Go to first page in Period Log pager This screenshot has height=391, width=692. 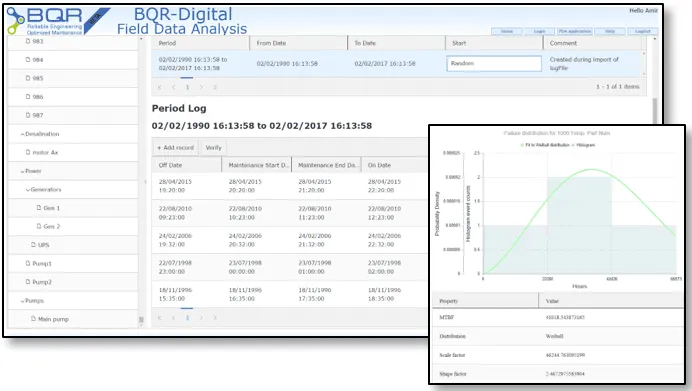tap(160, 318)
